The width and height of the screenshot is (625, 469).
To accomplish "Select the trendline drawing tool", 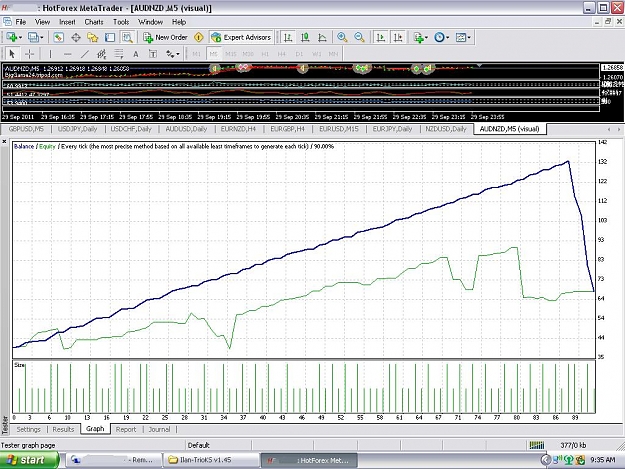I will coord(85,54).
